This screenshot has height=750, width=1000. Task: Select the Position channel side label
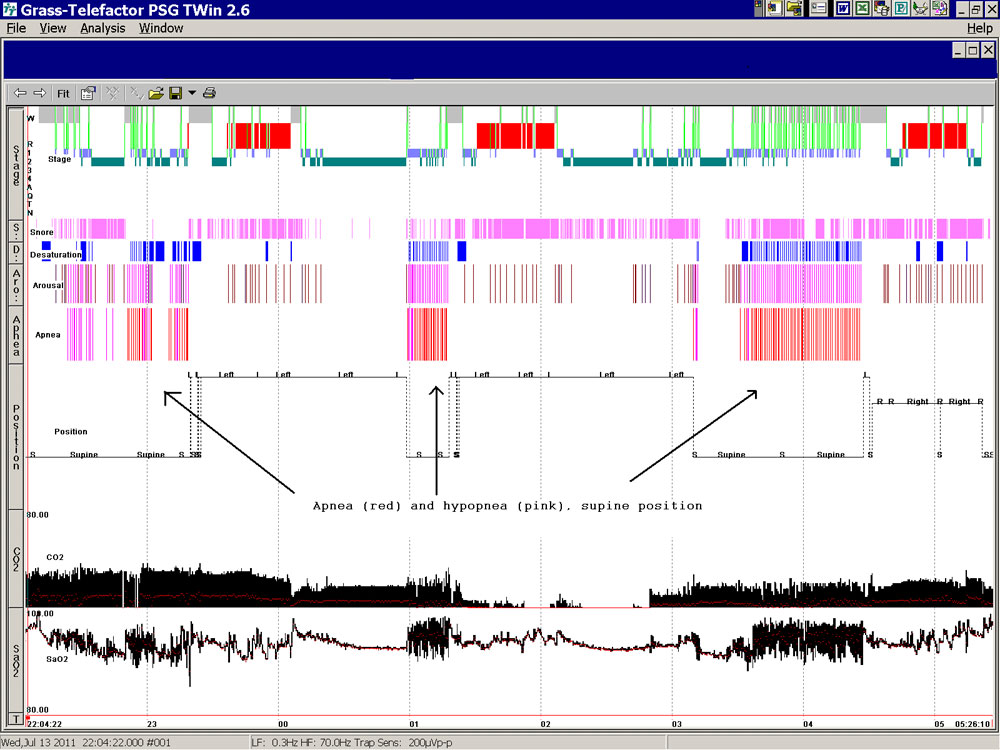point(16,437)
